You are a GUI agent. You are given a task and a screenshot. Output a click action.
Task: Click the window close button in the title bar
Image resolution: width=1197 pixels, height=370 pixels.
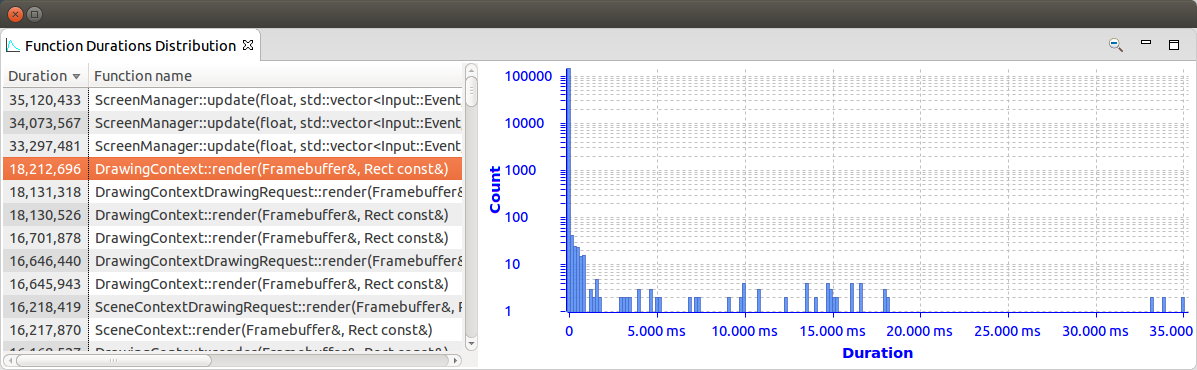(x=15, y=14)
